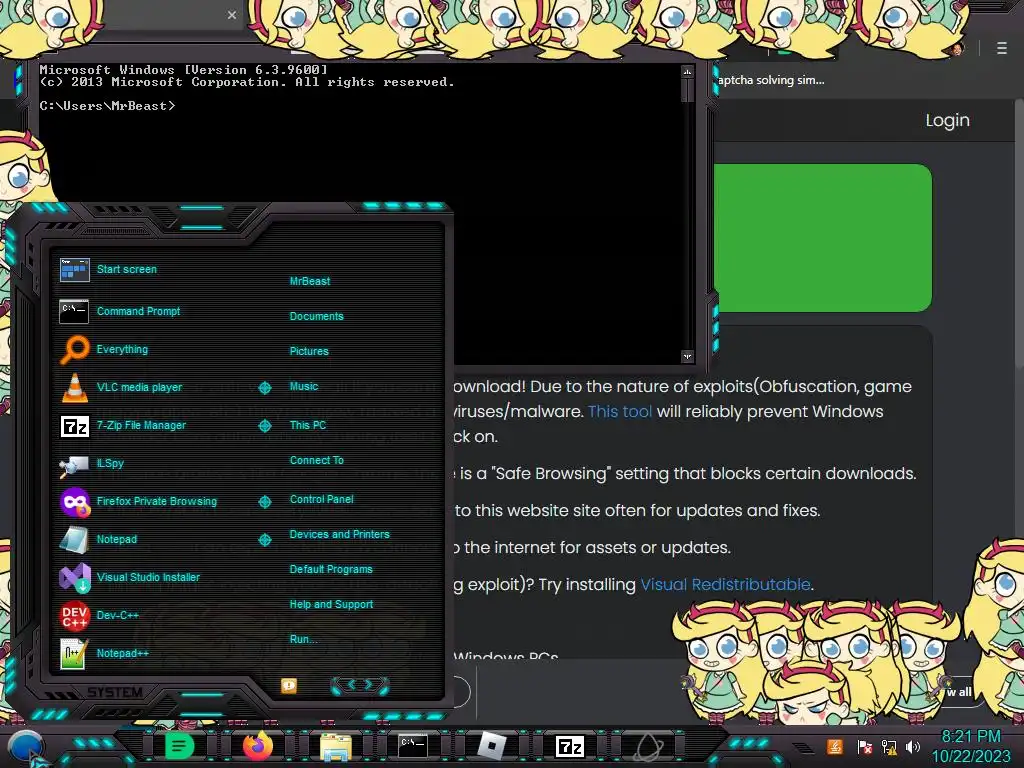Screen dimensions: 1024x768
Task: Click the large green button in browser
Action: coord(823,238)
